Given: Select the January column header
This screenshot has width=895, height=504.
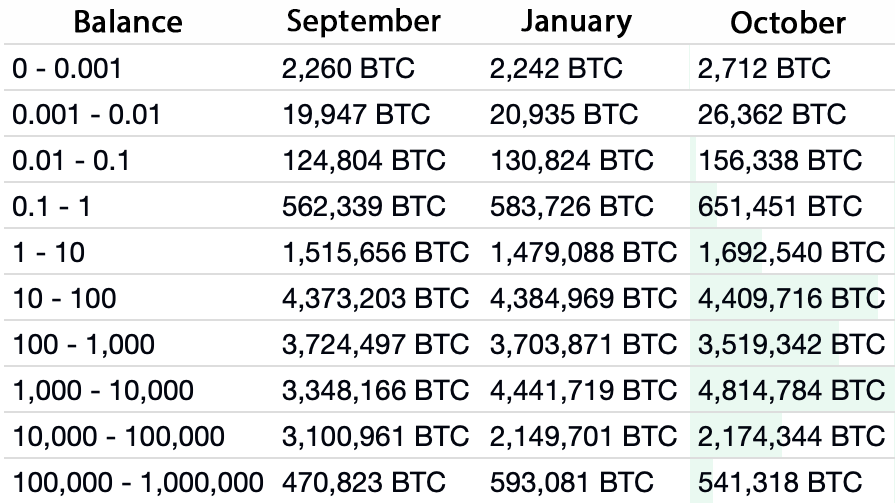Looking at the screenshot, I should click(x=576, y=22).
